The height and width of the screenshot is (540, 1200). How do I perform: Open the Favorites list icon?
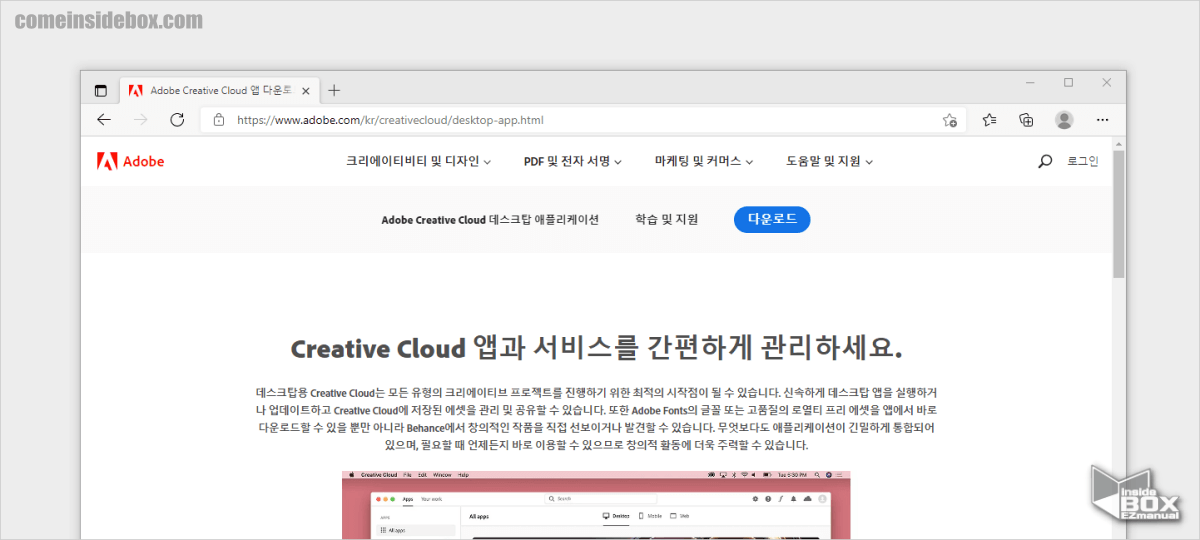pyautogui.click(x=989, y=120)
